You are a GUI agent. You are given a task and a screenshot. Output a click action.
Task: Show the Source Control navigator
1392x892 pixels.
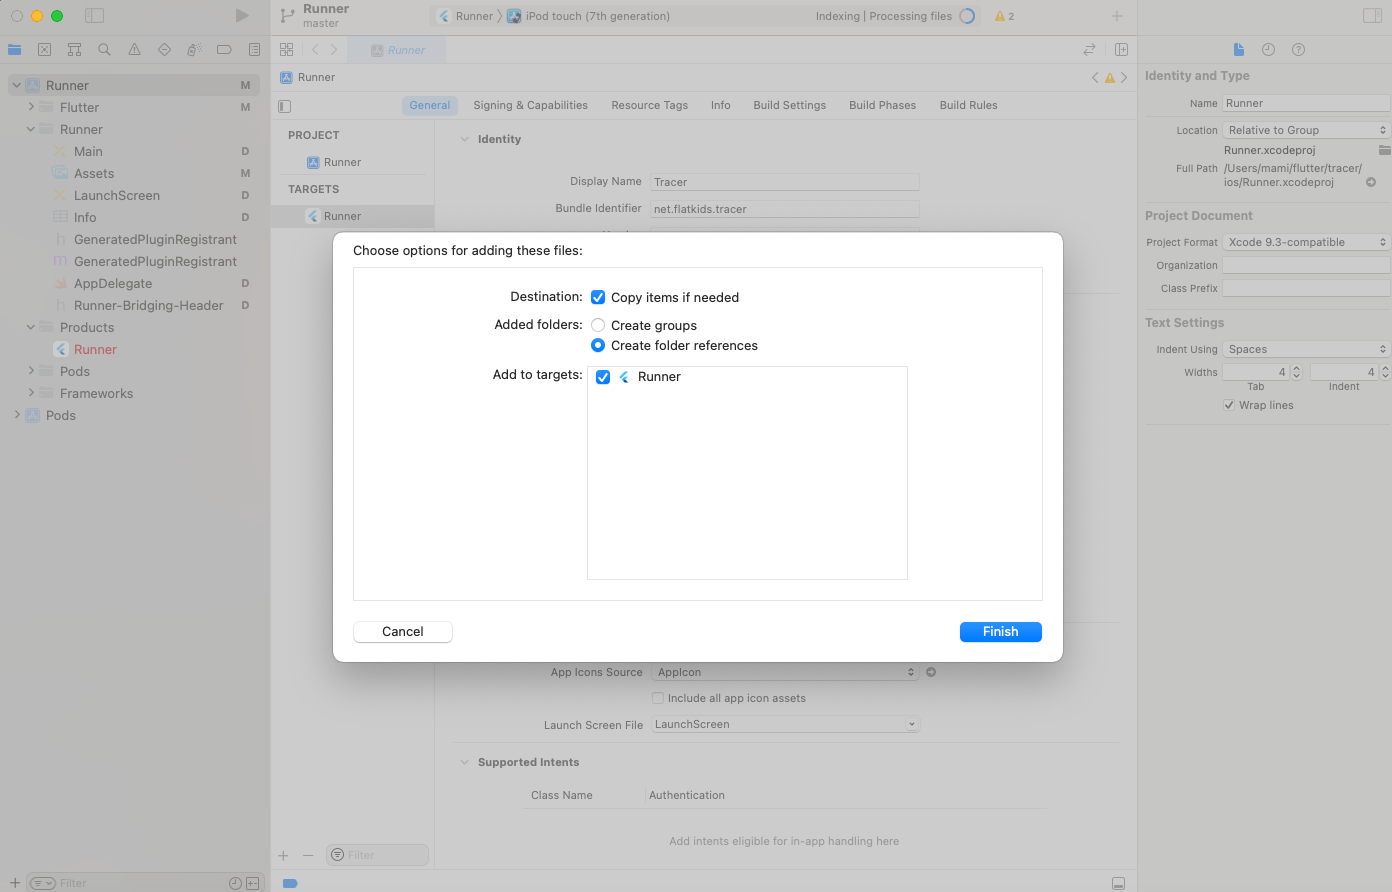(x=44, y=50)
